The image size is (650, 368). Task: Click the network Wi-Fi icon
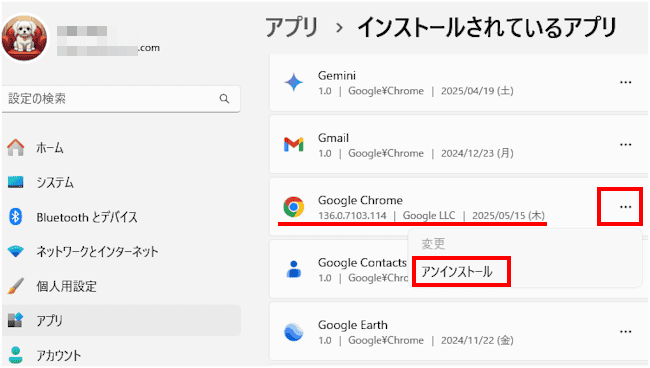tap(16, 251)
